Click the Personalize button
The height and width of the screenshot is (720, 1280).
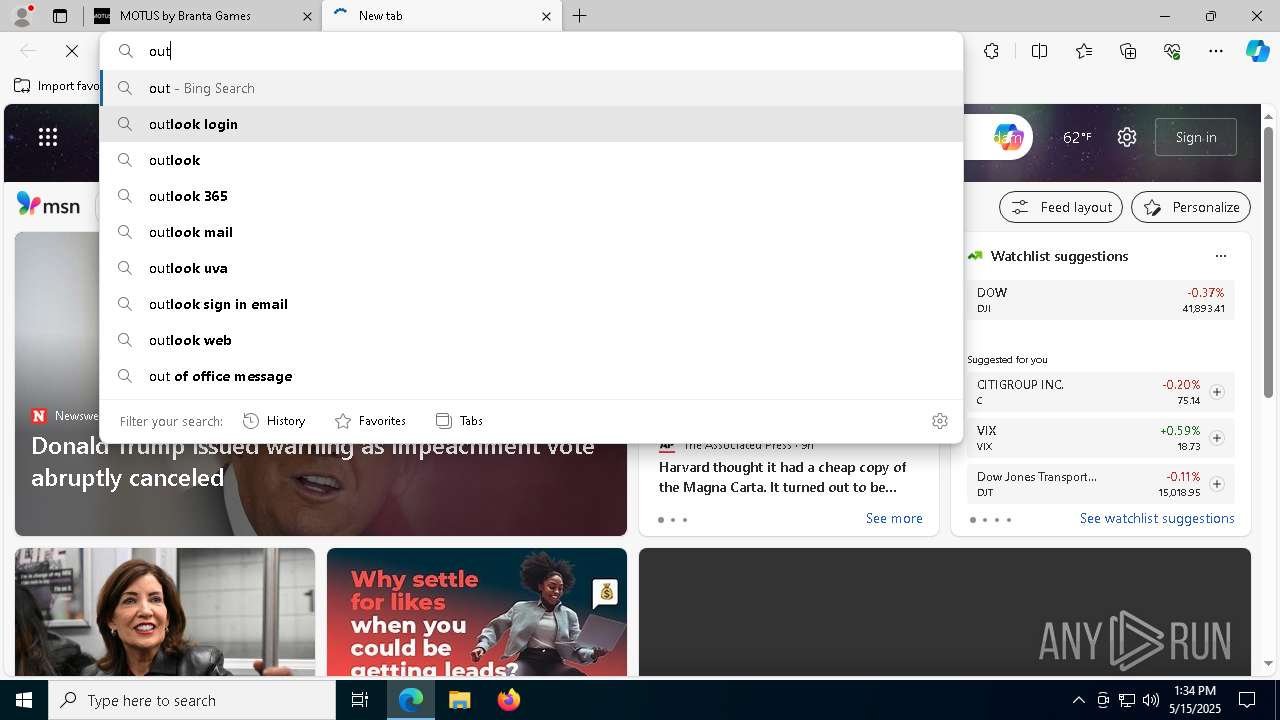[1191, 207]
